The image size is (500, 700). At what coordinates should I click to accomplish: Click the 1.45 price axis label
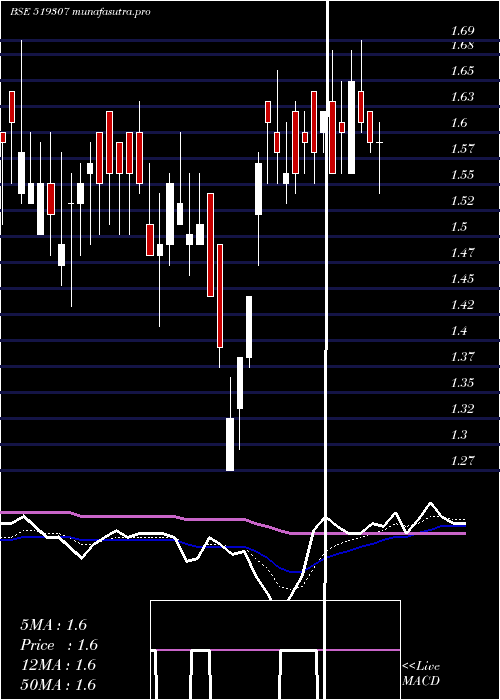tap(462, 279)
